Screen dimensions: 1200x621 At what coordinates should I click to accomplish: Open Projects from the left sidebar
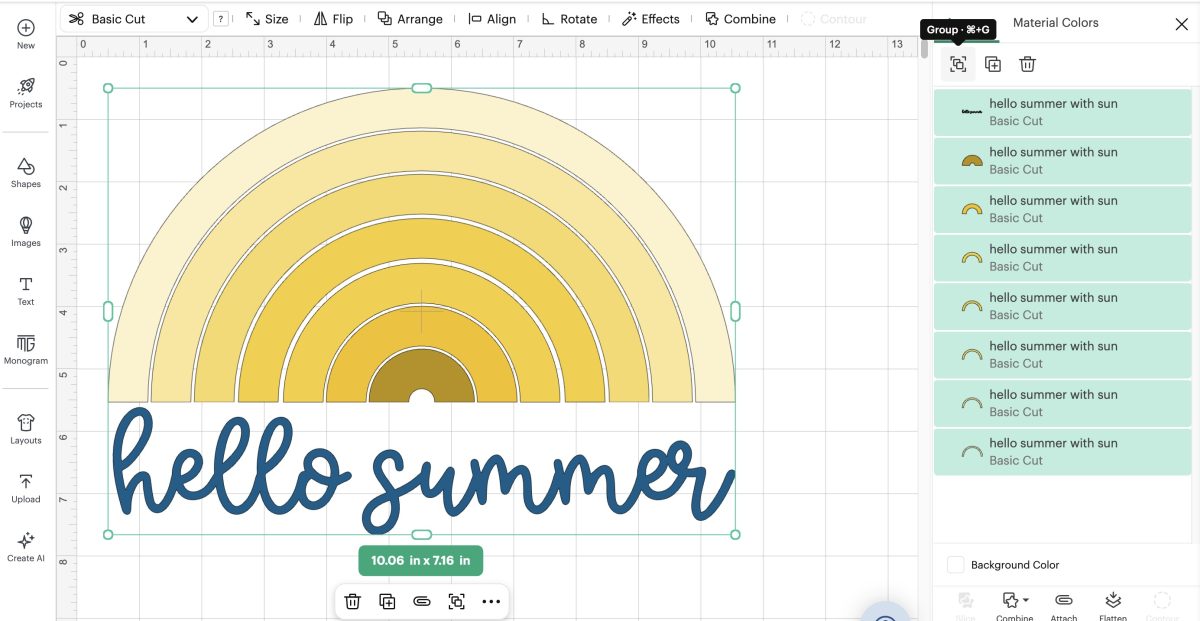[26, 93]
